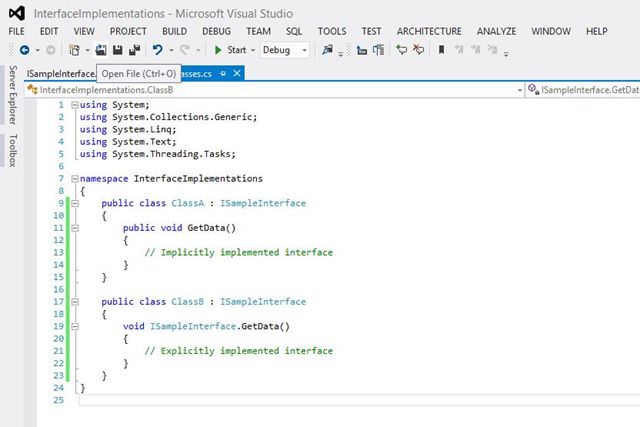The height and width of the screenshot is (427, 640).
Task: Click the Save All icon
Action: (135, 50)
